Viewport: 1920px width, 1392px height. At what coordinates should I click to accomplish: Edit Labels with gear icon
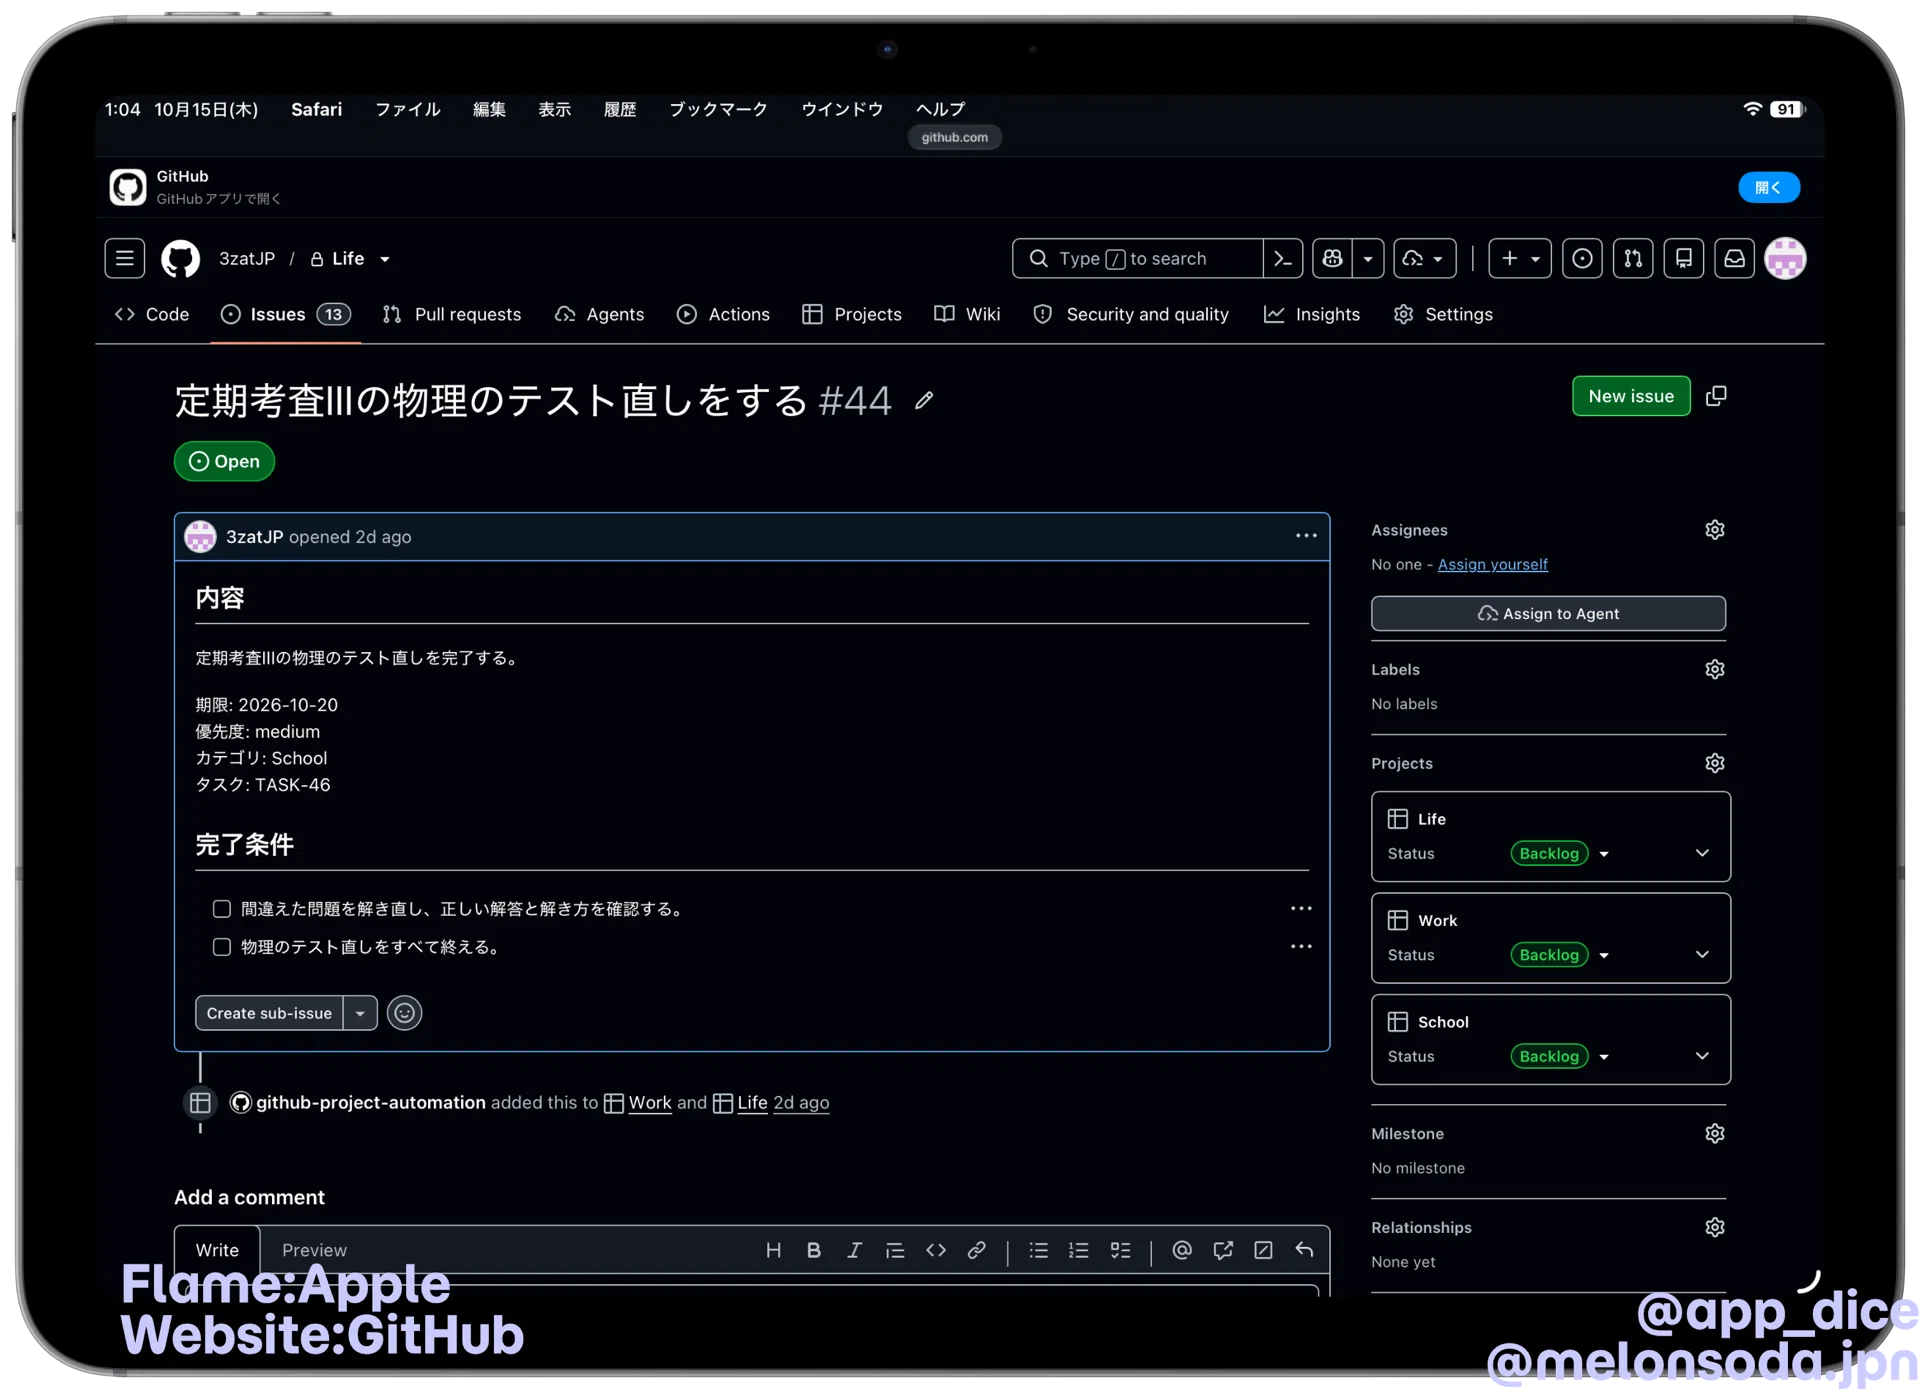point(1715,669)
